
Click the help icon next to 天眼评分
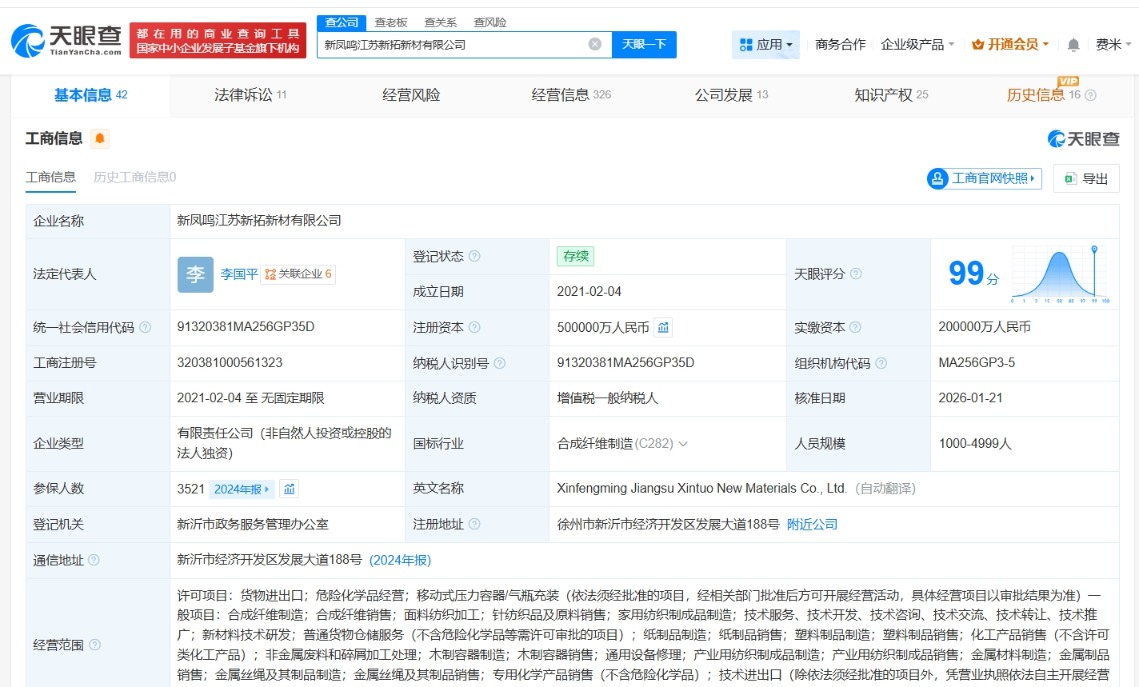[x=856, y=274]
